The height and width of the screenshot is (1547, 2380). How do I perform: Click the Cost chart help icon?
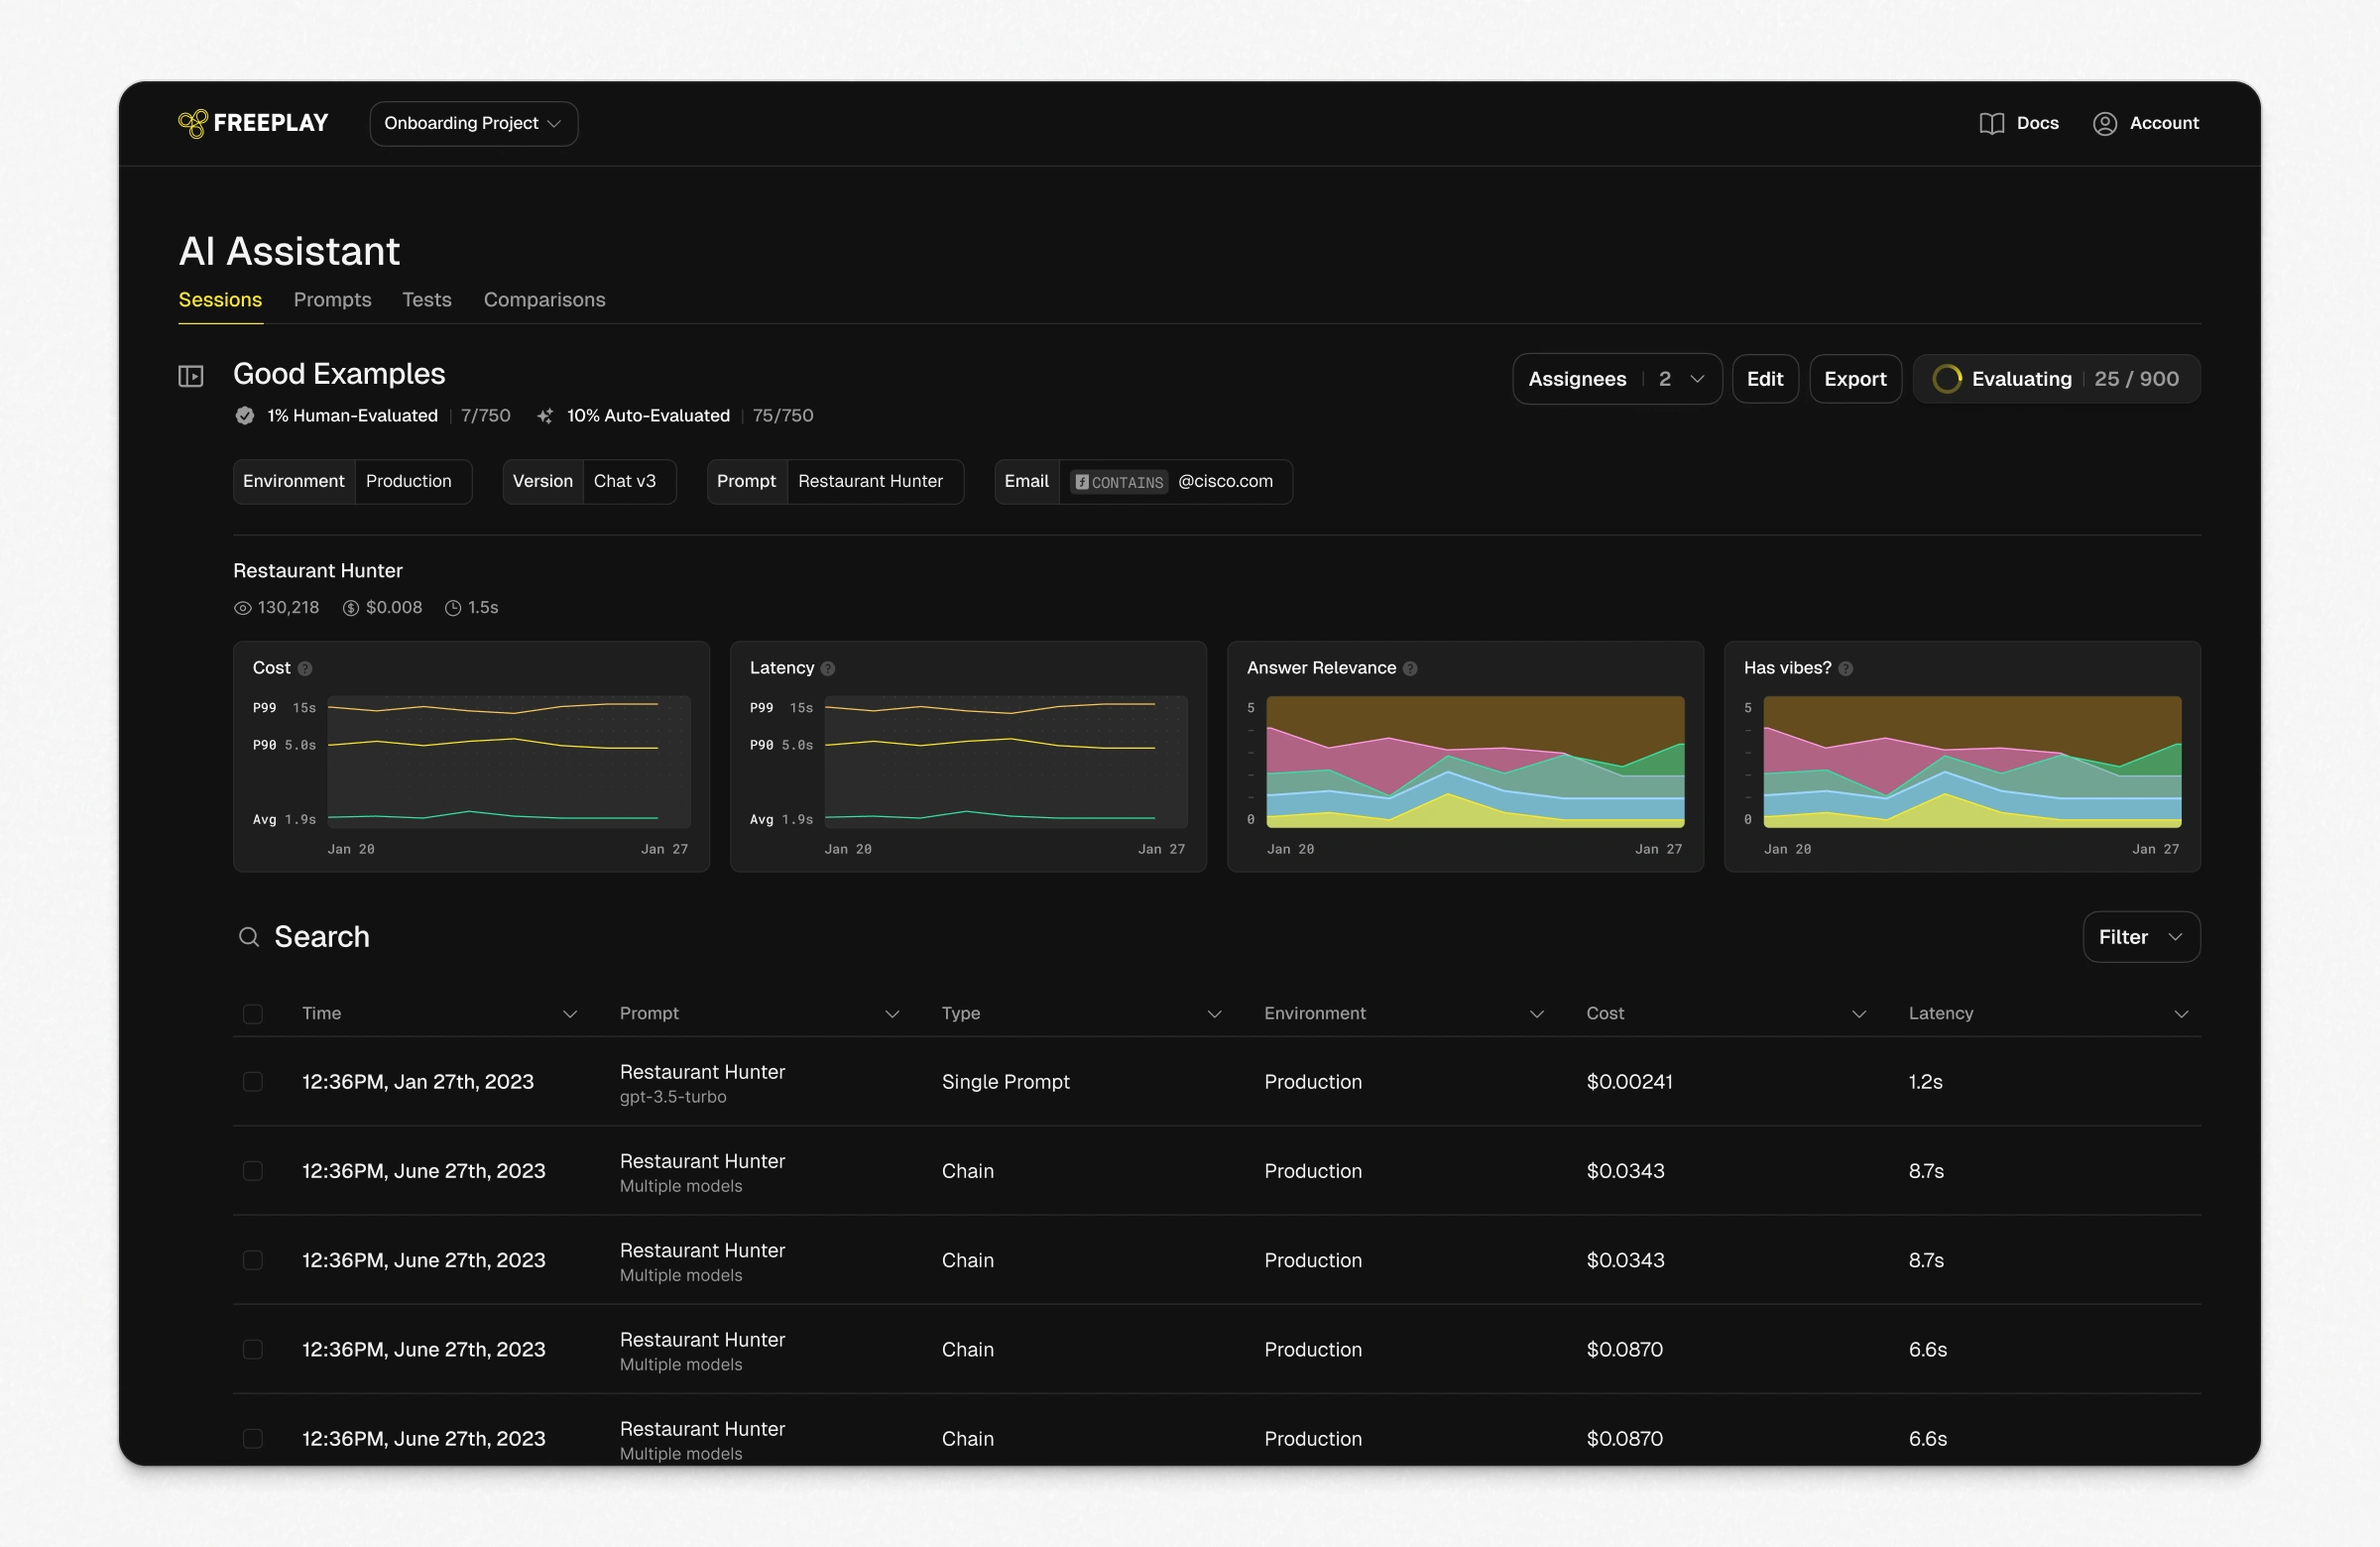tap(305, 669)
